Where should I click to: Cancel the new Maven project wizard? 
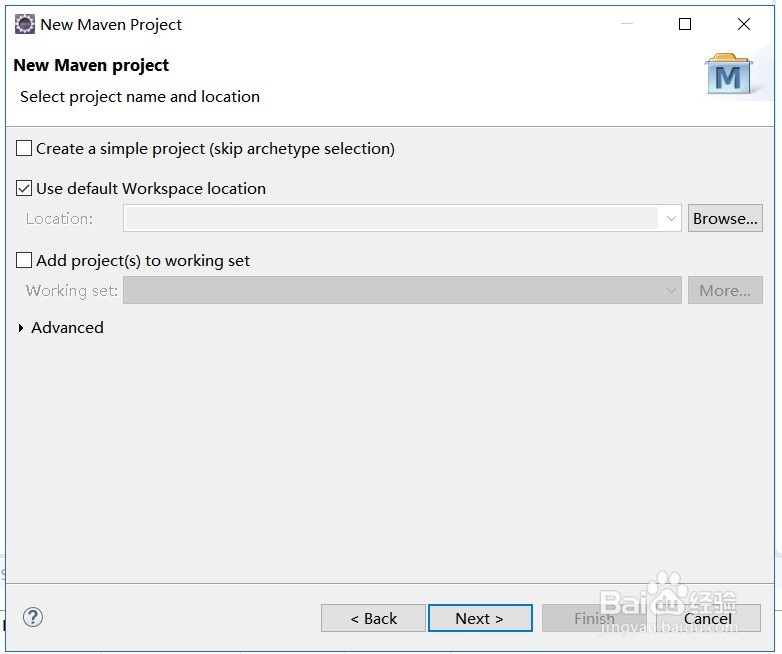pyautogui.click(x=708, y=618)
